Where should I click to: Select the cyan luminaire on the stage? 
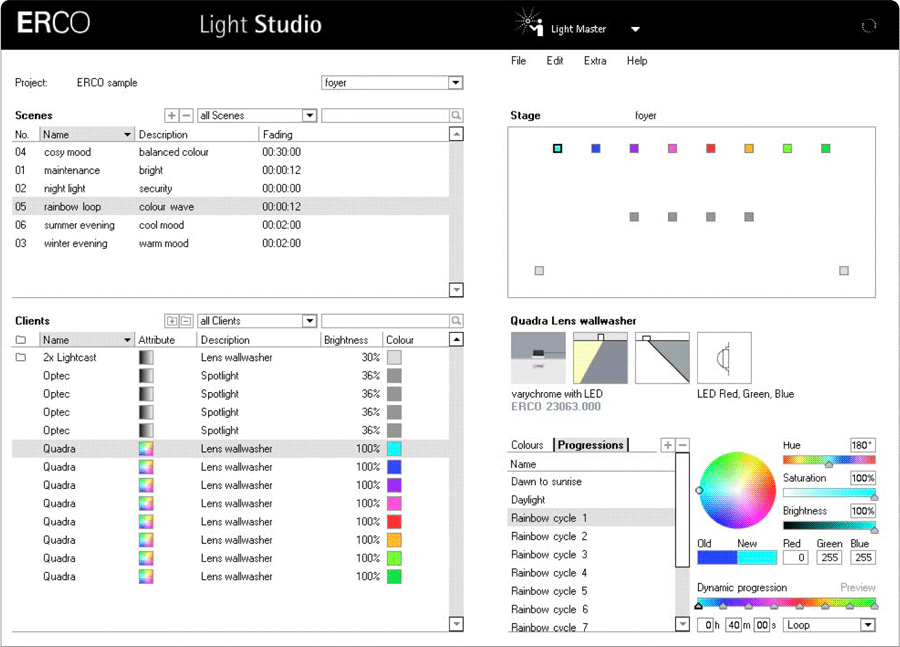click(557, 149)
